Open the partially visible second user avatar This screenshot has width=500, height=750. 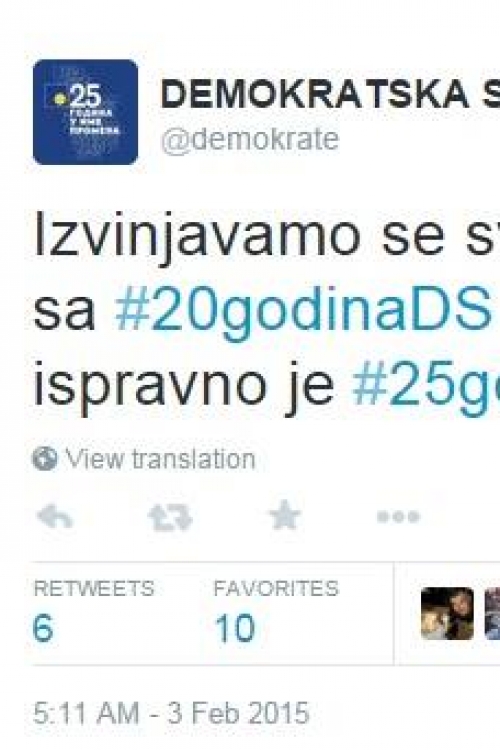pyautogui.click(x=492, y=613)
